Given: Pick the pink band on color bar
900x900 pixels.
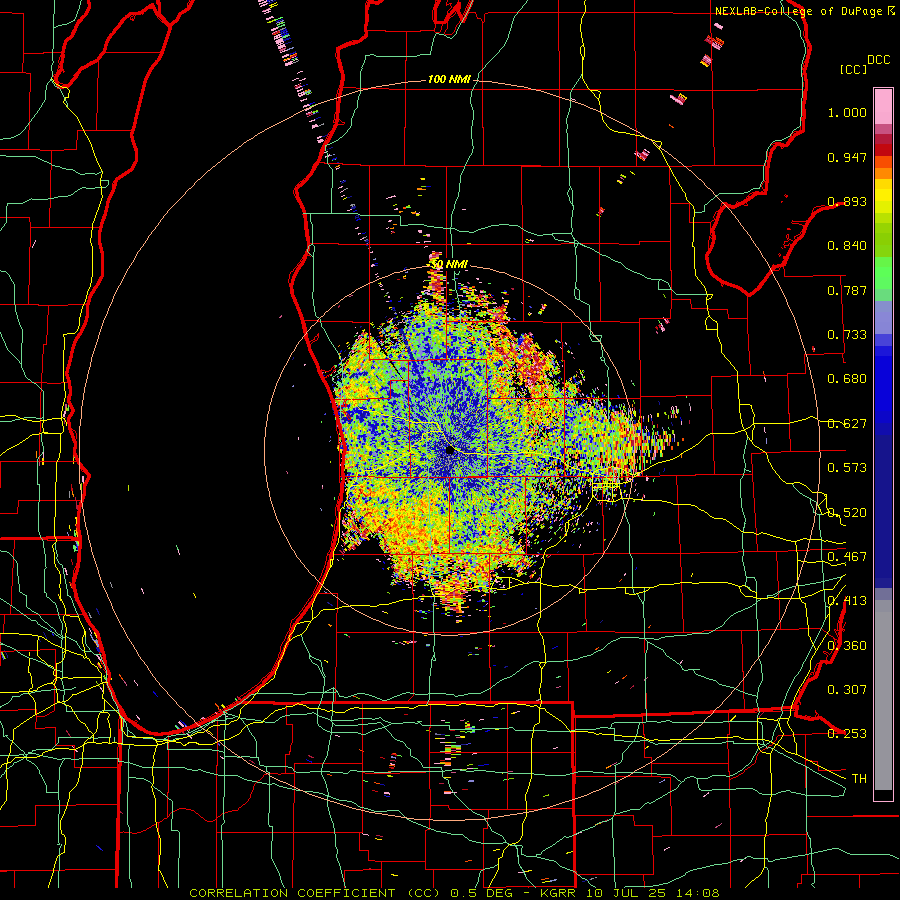Looking at the screenshot, I should click(883, 107).
